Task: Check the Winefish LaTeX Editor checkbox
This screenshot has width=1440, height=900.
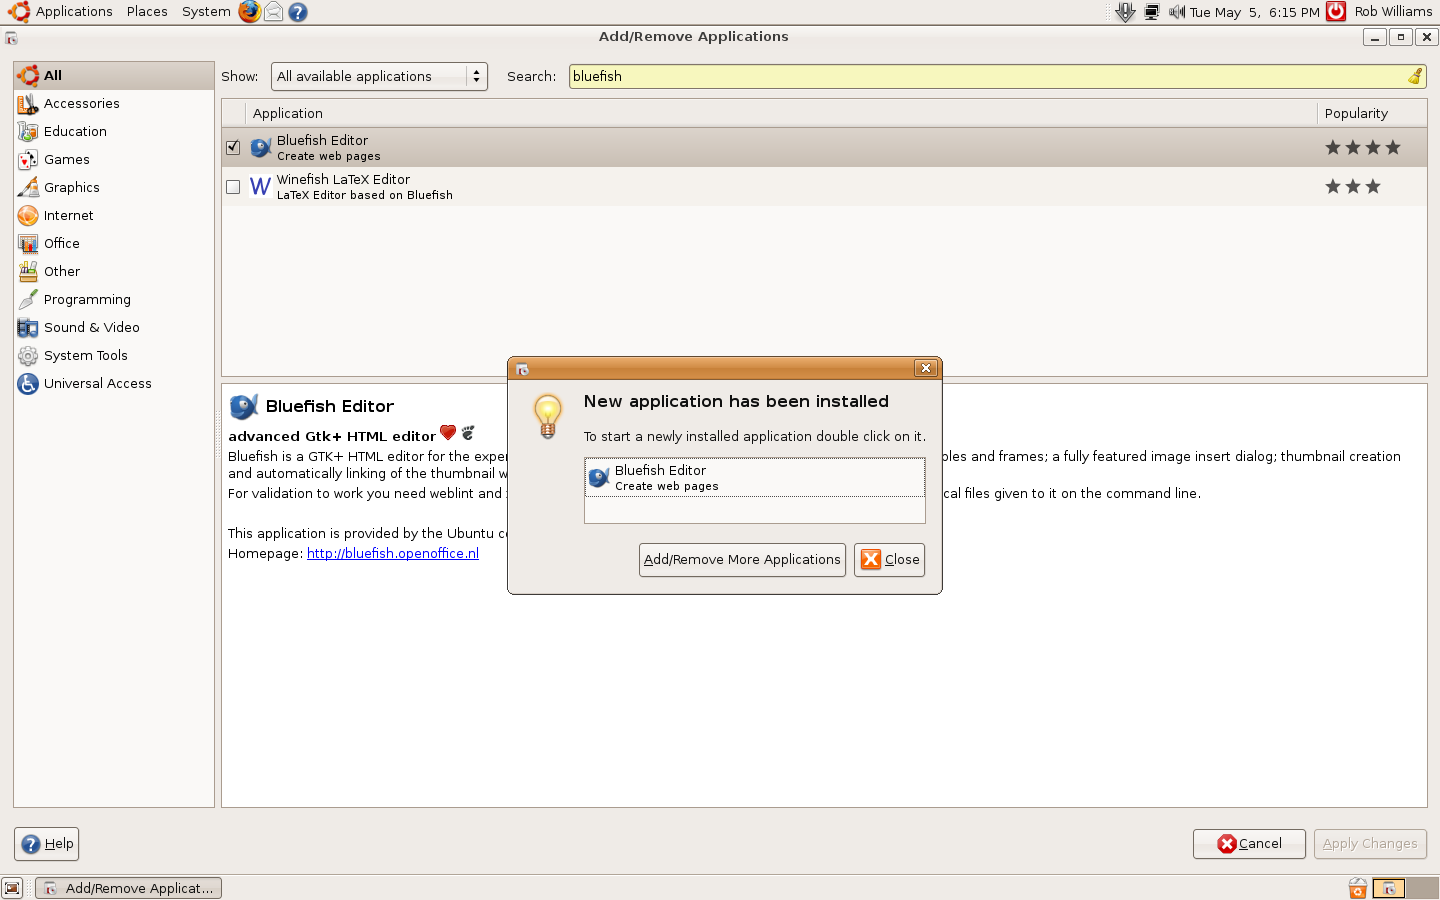Action: pos(233,187)
